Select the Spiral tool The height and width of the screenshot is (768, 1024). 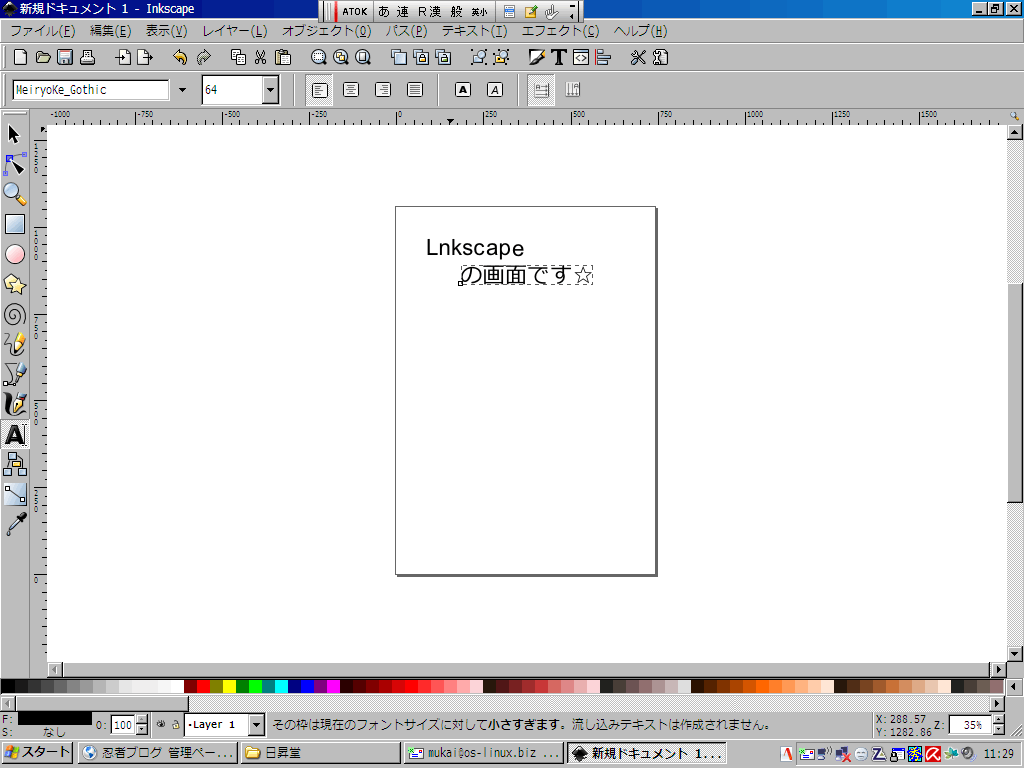tap(14, 314)
